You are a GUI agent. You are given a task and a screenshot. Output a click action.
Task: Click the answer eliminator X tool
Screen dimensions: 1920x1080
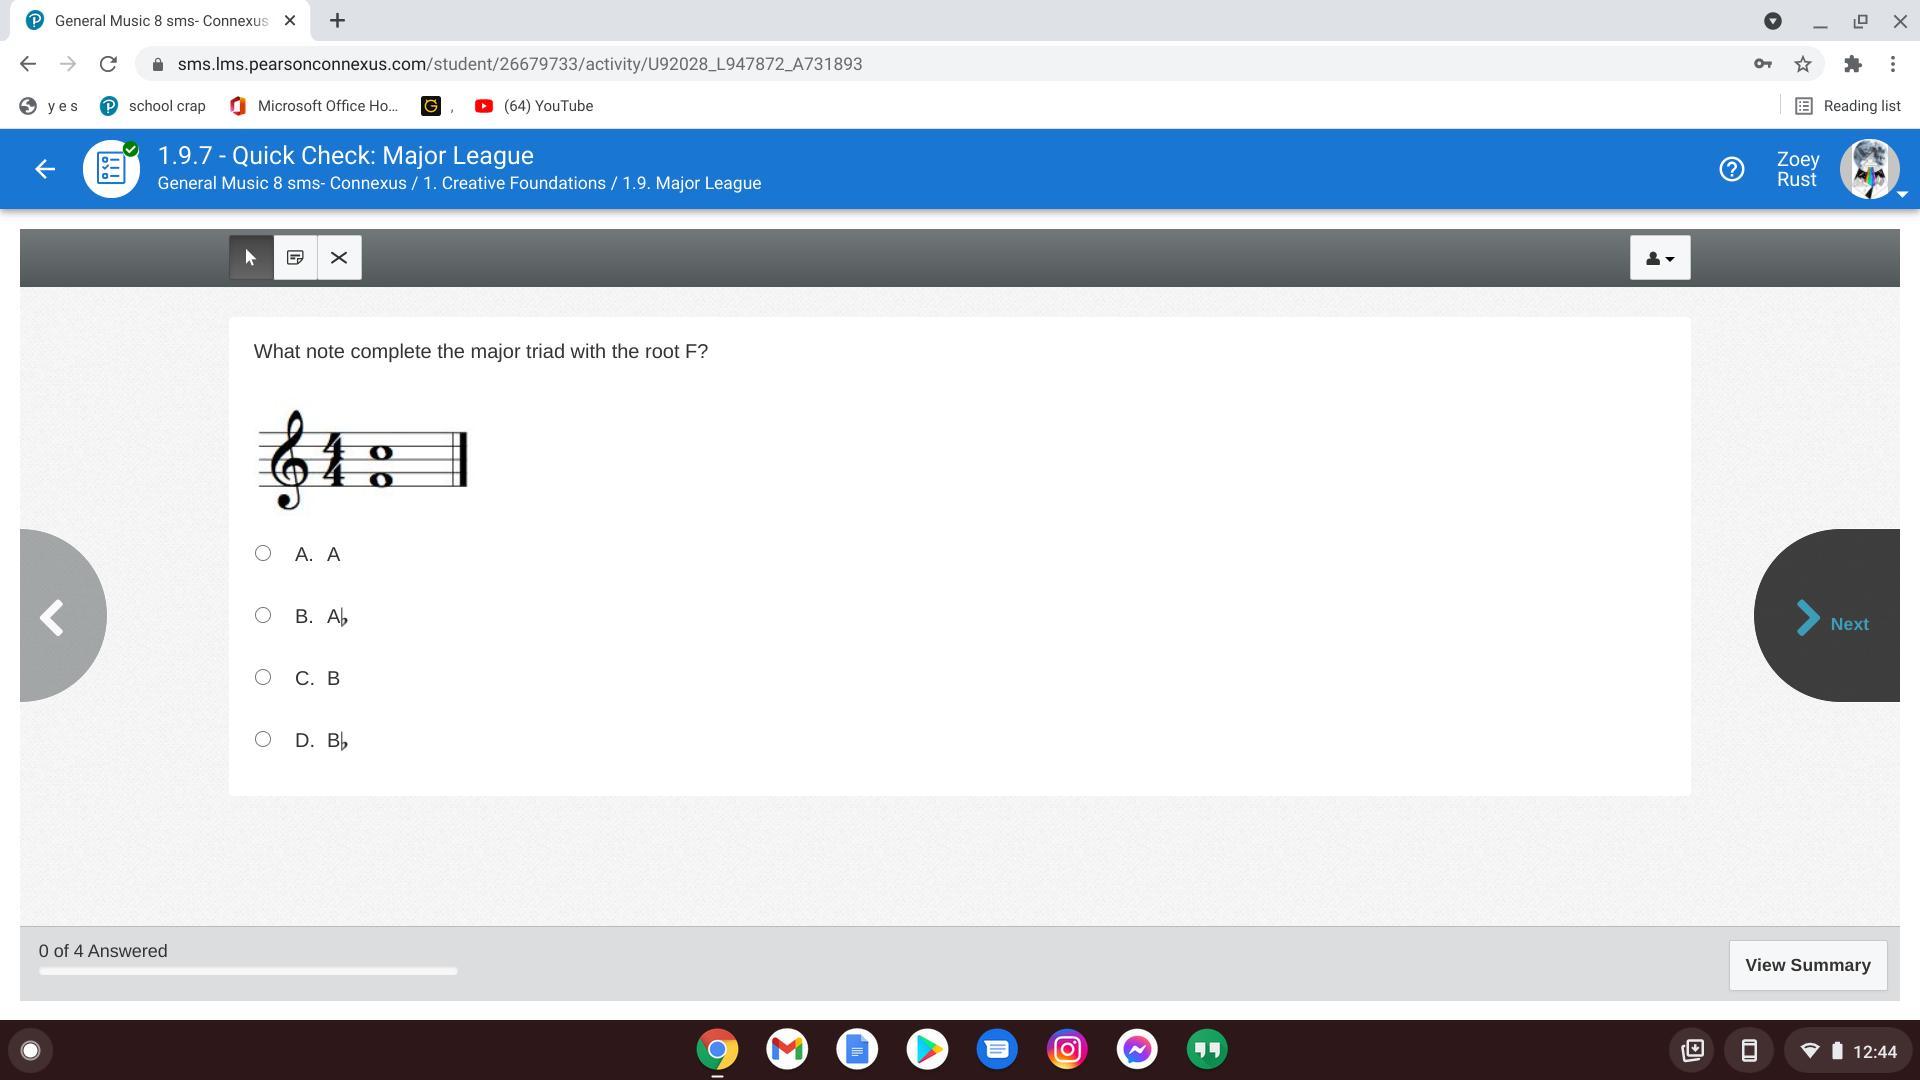click(x=339, y=258)
